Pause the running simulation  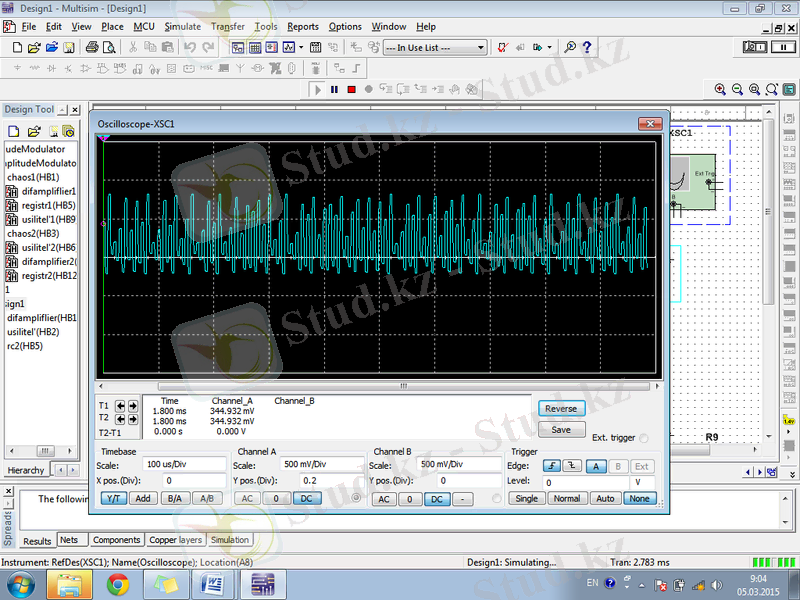[x=334, y=89]
